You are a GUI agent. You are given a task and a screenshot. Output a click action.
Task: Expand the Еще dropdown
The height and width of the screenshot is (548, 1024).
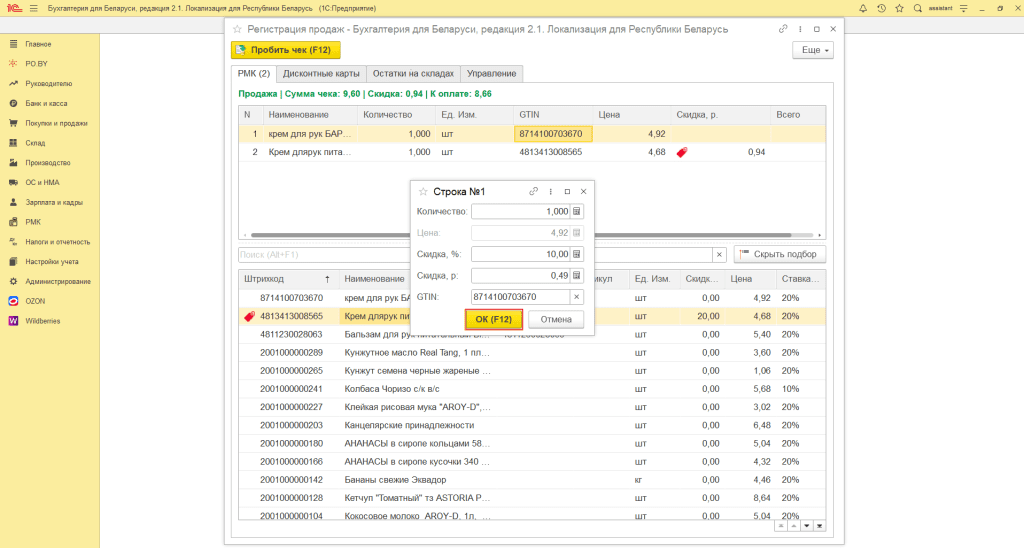(x=813, y=50)
